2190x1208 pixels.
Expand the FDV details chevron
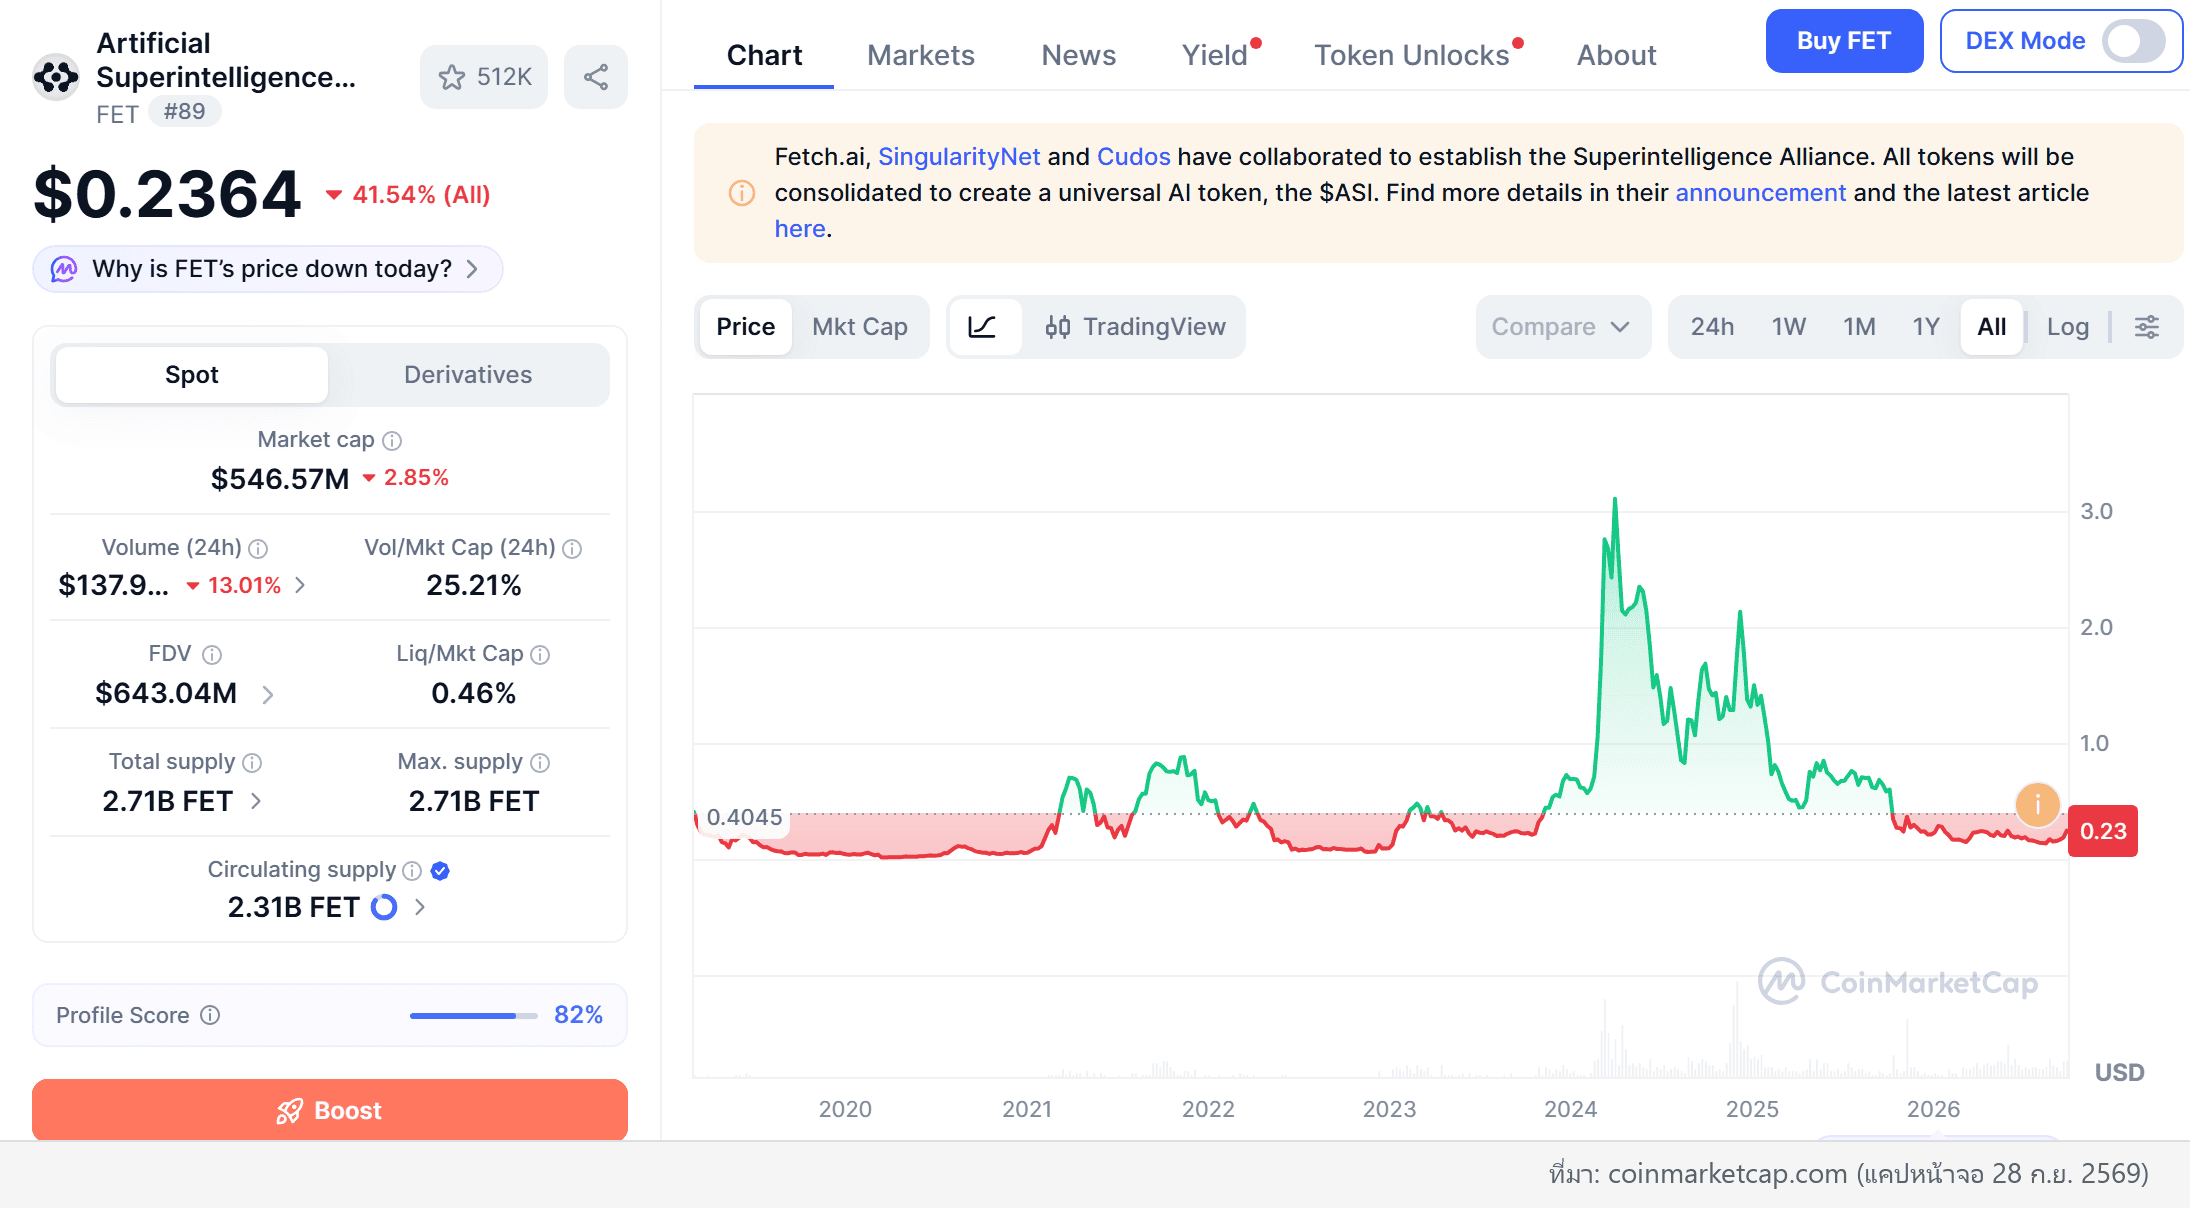[268, 694]
